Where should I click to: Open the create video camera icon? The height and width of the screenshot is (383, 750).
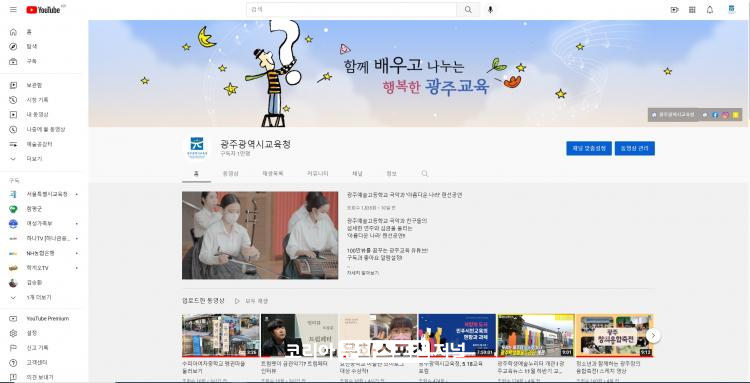point(674,10)
